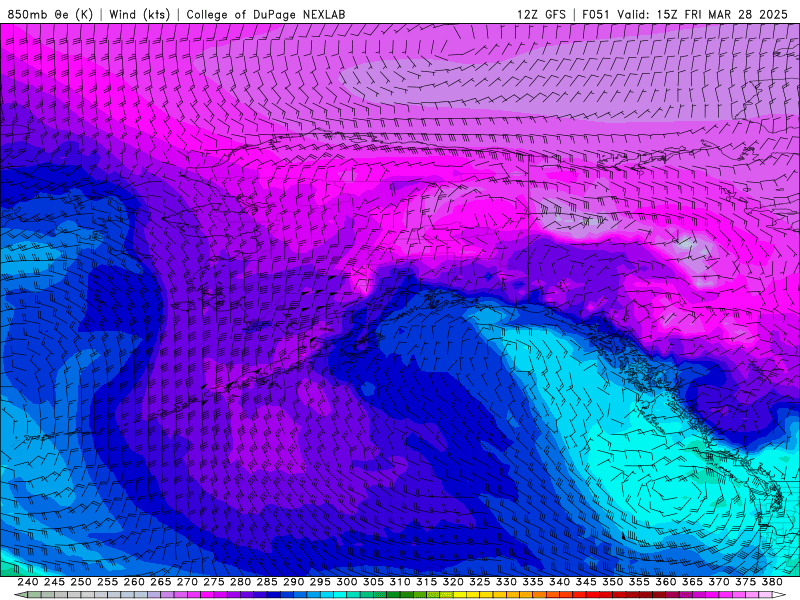Pick the bright yellow swatch in the color bar

click(460, 595)
